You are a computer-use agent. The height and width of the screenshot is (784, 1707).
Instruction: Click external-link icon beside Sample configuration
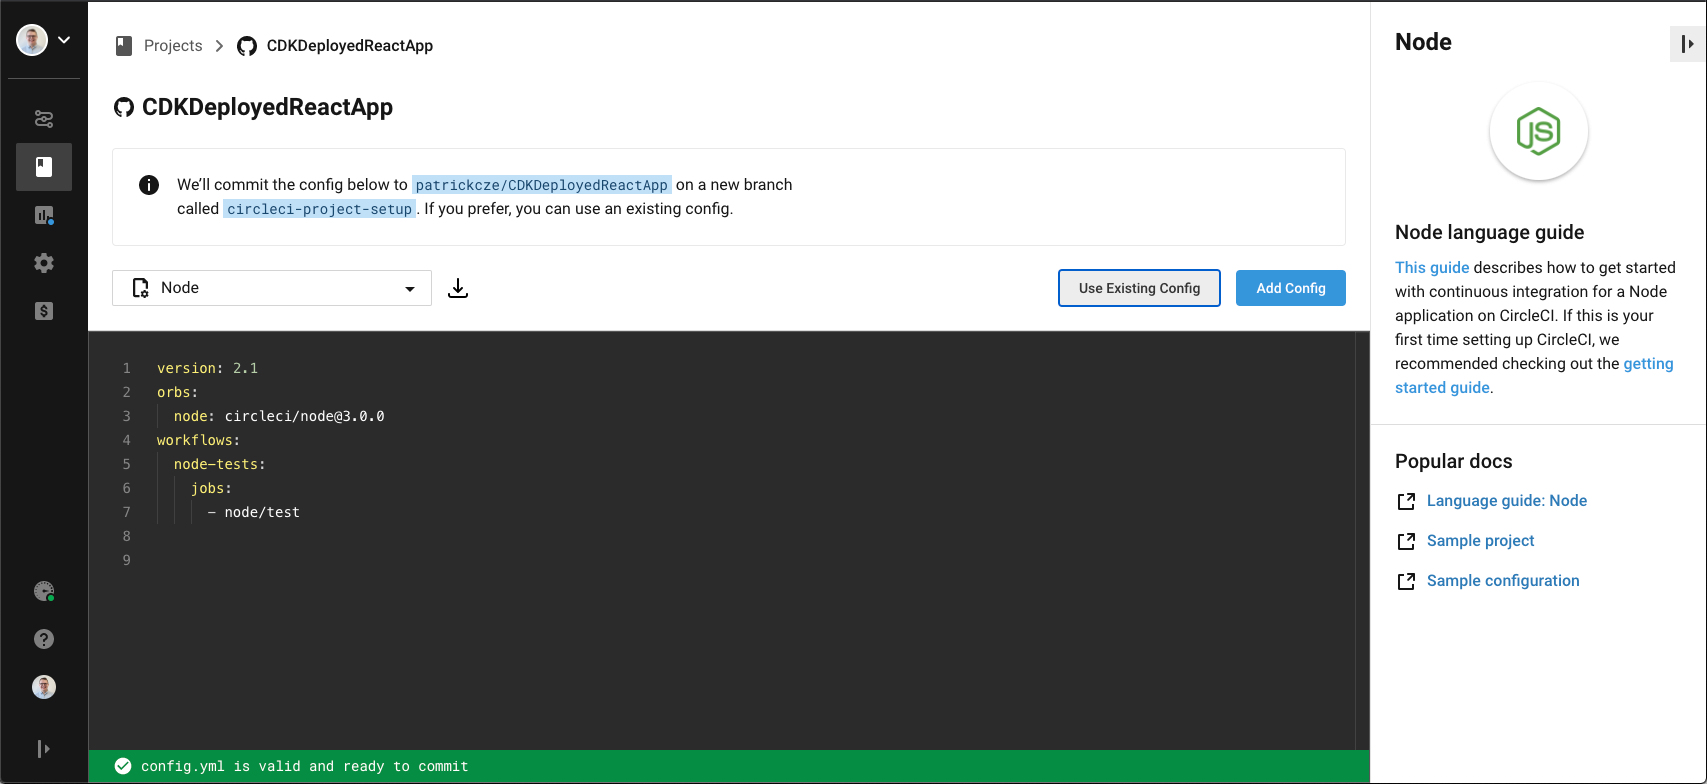point(1406,581)
